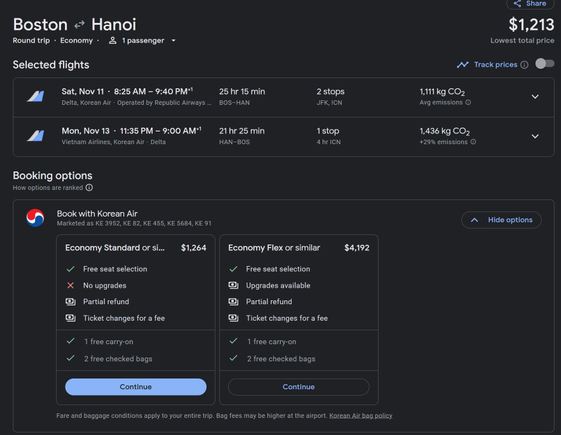Image resolution: width=561 pixels, height=435 pixels.
Task: Click the Economy Flex or similar card title
Action: pos(274,248)
